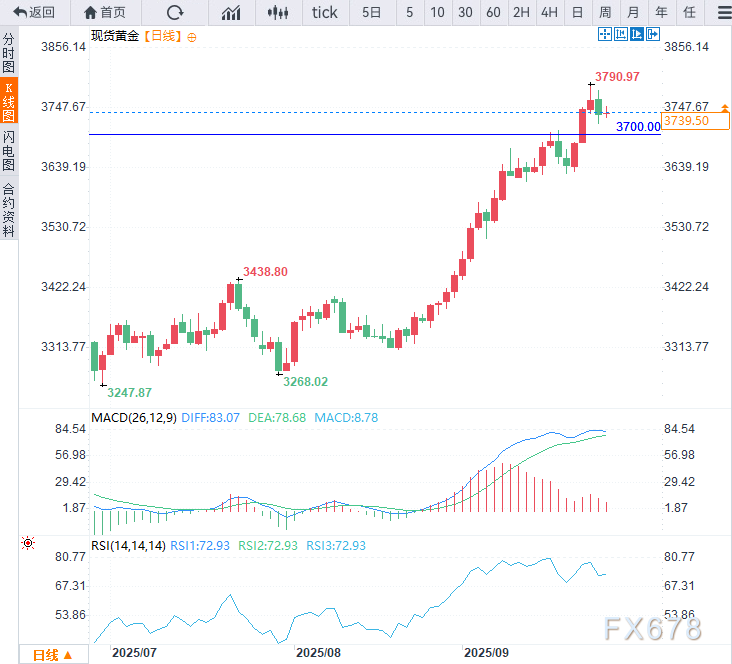
Task: Select the 5-minute period
Action: pos(409,12)
